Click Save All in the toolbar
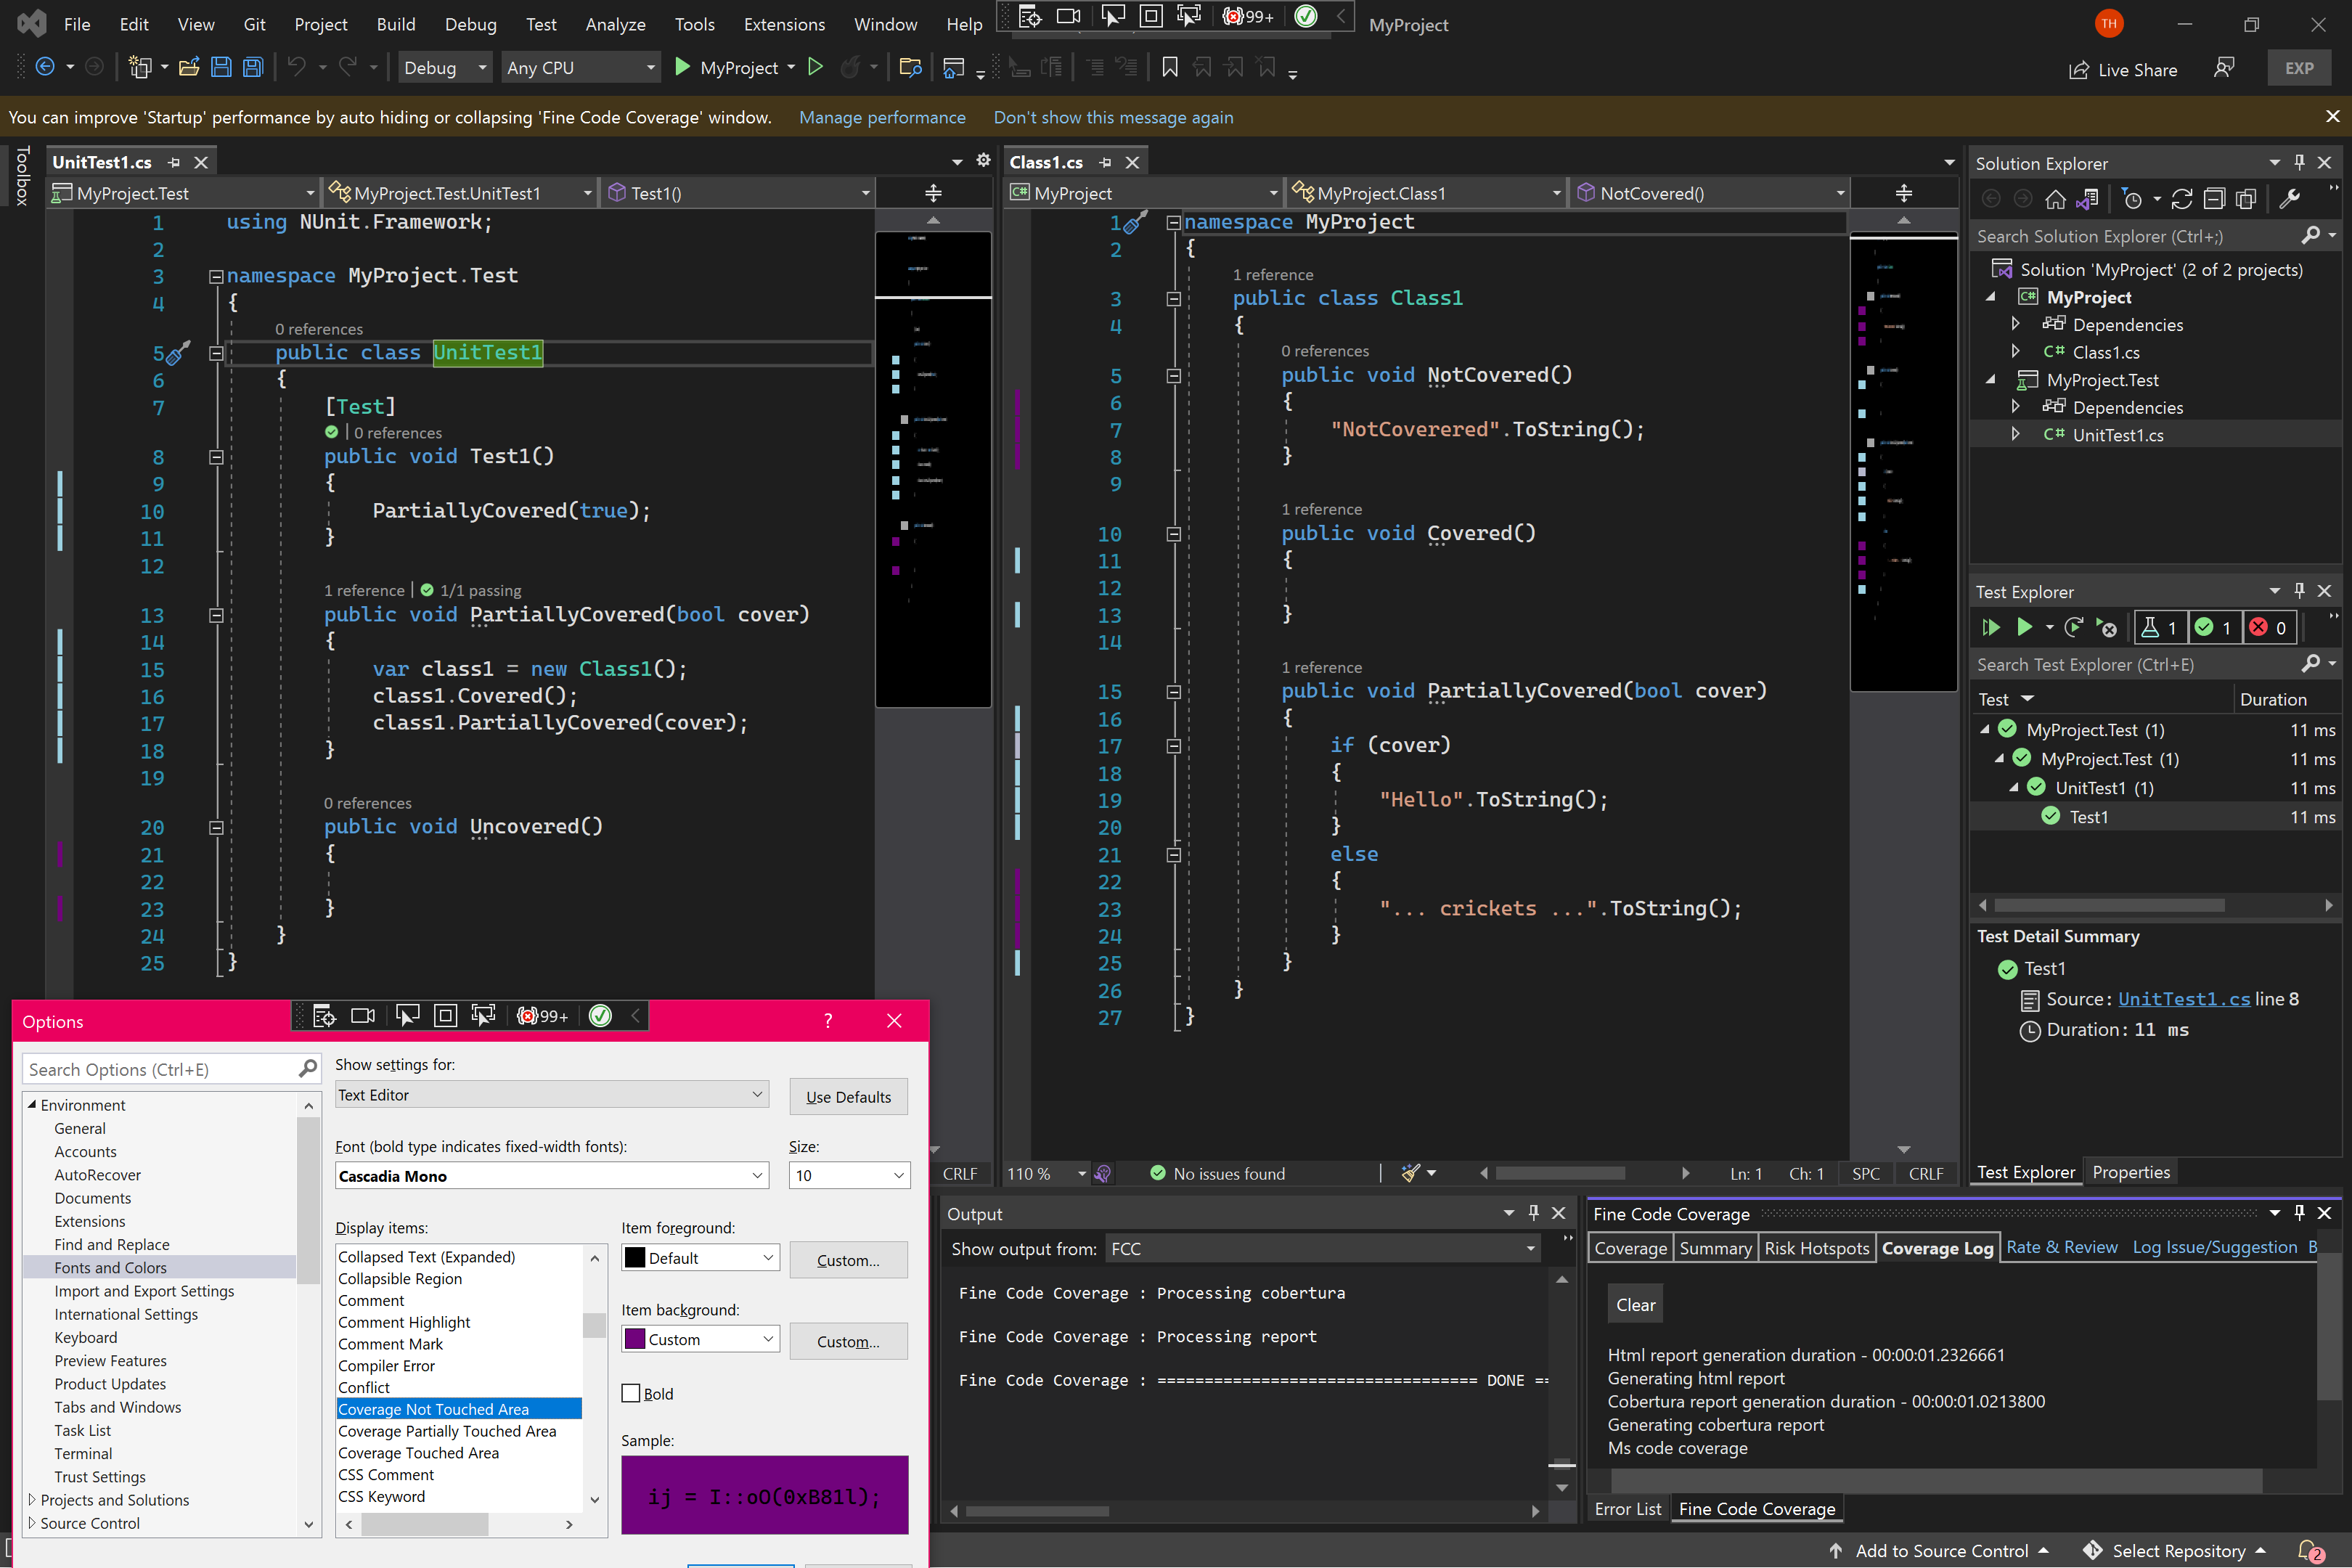 pyautogui.click(x=254, y=68)
